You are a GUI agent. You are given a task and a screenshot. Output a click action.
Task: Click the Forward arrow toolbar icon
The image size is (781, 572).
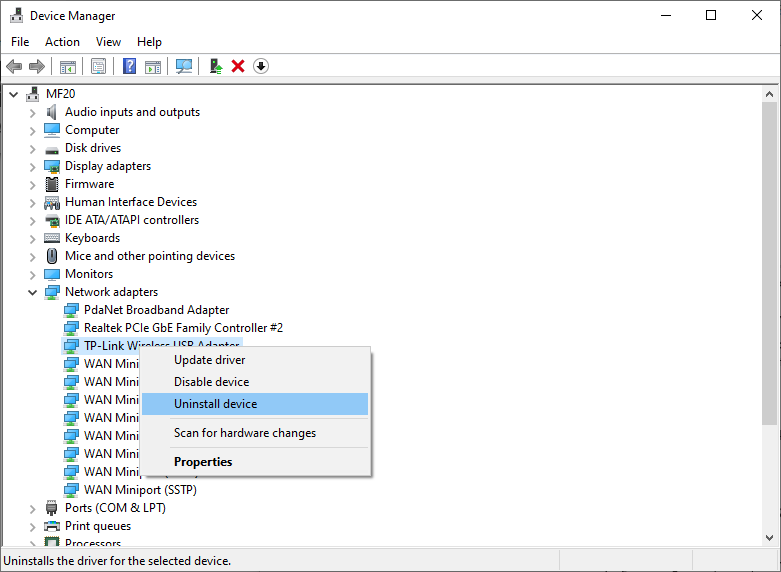(x=37, y=66)
